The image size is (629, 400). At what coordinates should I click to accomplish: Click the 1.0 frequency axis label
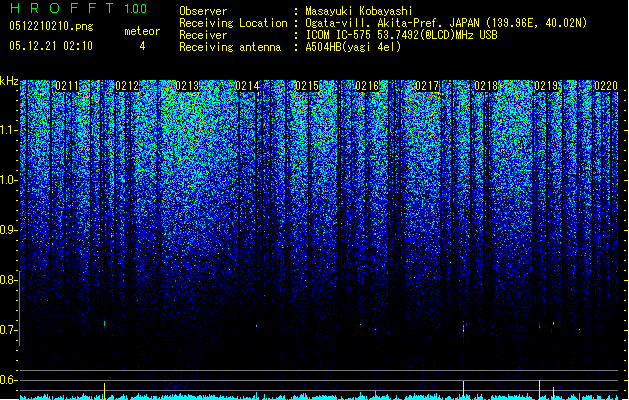(x=9, y=180)
